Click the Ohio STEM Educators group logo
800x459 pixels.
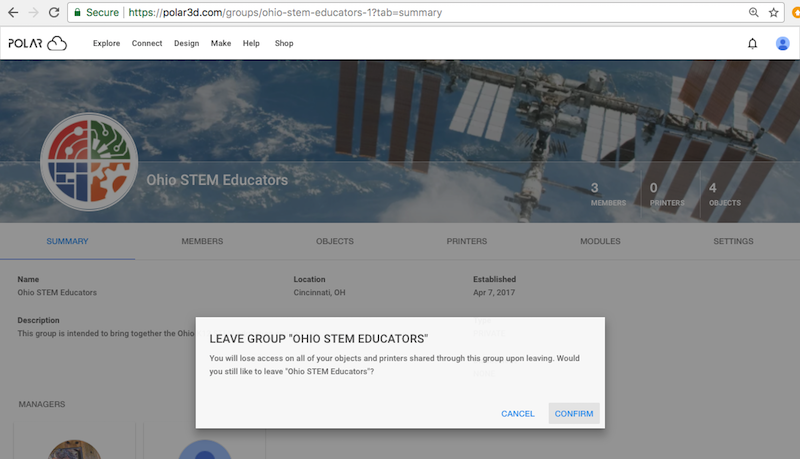pyautogui.click(x=89, y=162)
